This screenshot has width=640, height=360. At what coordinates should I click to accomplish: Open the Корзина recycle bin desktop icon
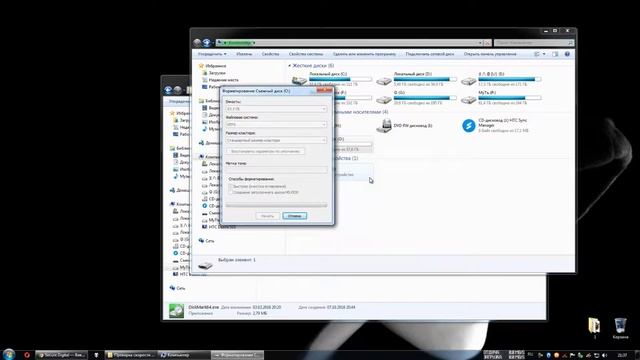tap(620, 325)
